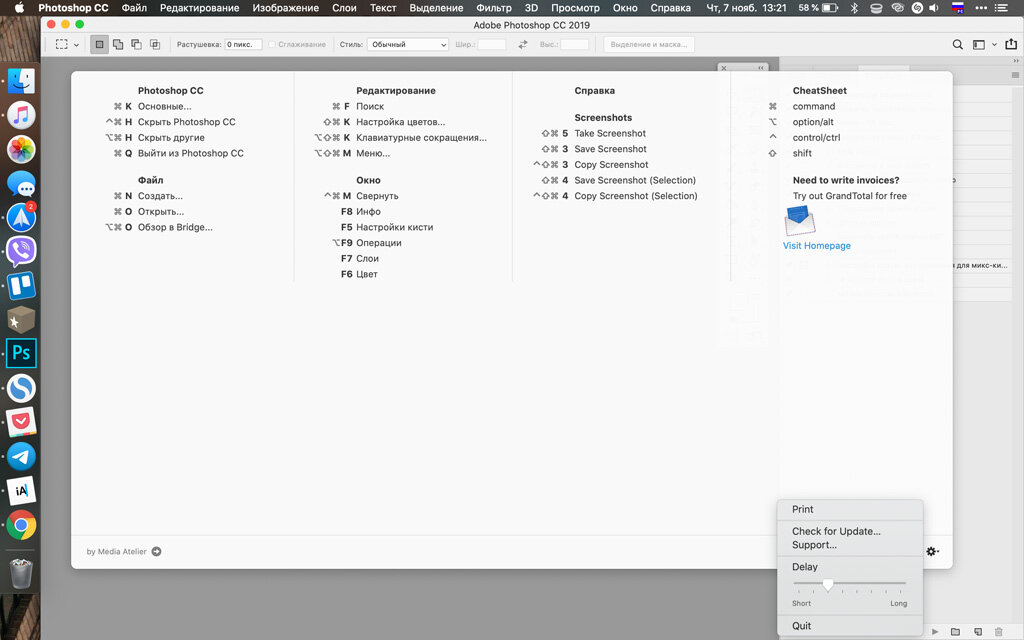Open the Редактирование menu

(199, 8)
